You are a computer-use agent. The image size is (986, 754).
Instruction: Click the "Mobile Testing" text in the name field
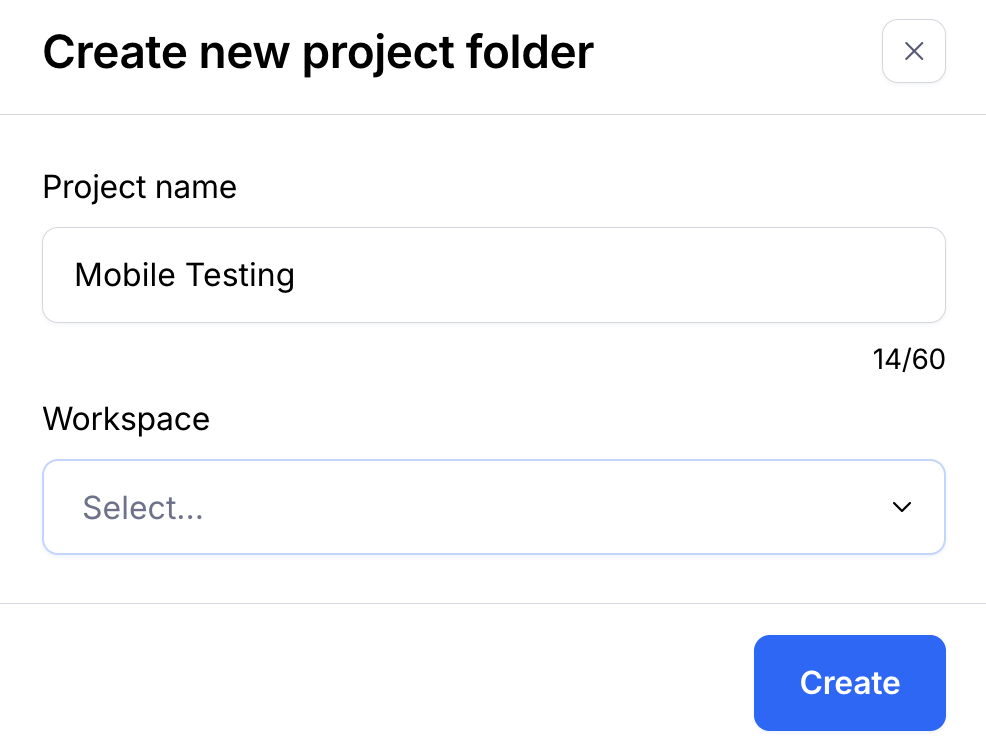tap(184, 275)
